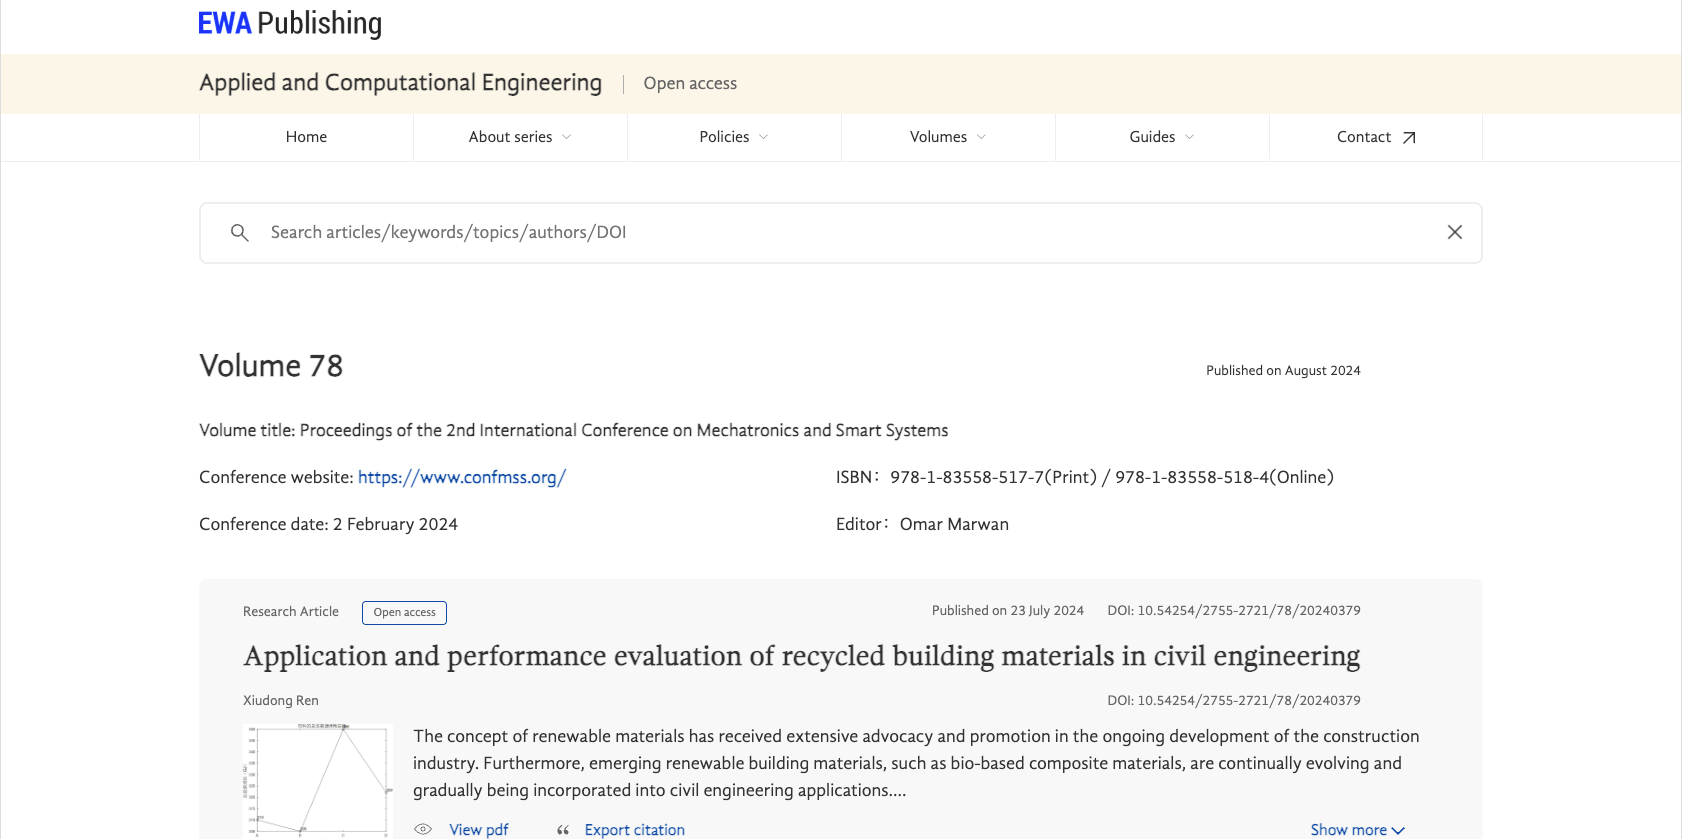This screenshot has width=1682, height=839.
Task: Clear search with the X icon
Action: [x=1454, y=232]
